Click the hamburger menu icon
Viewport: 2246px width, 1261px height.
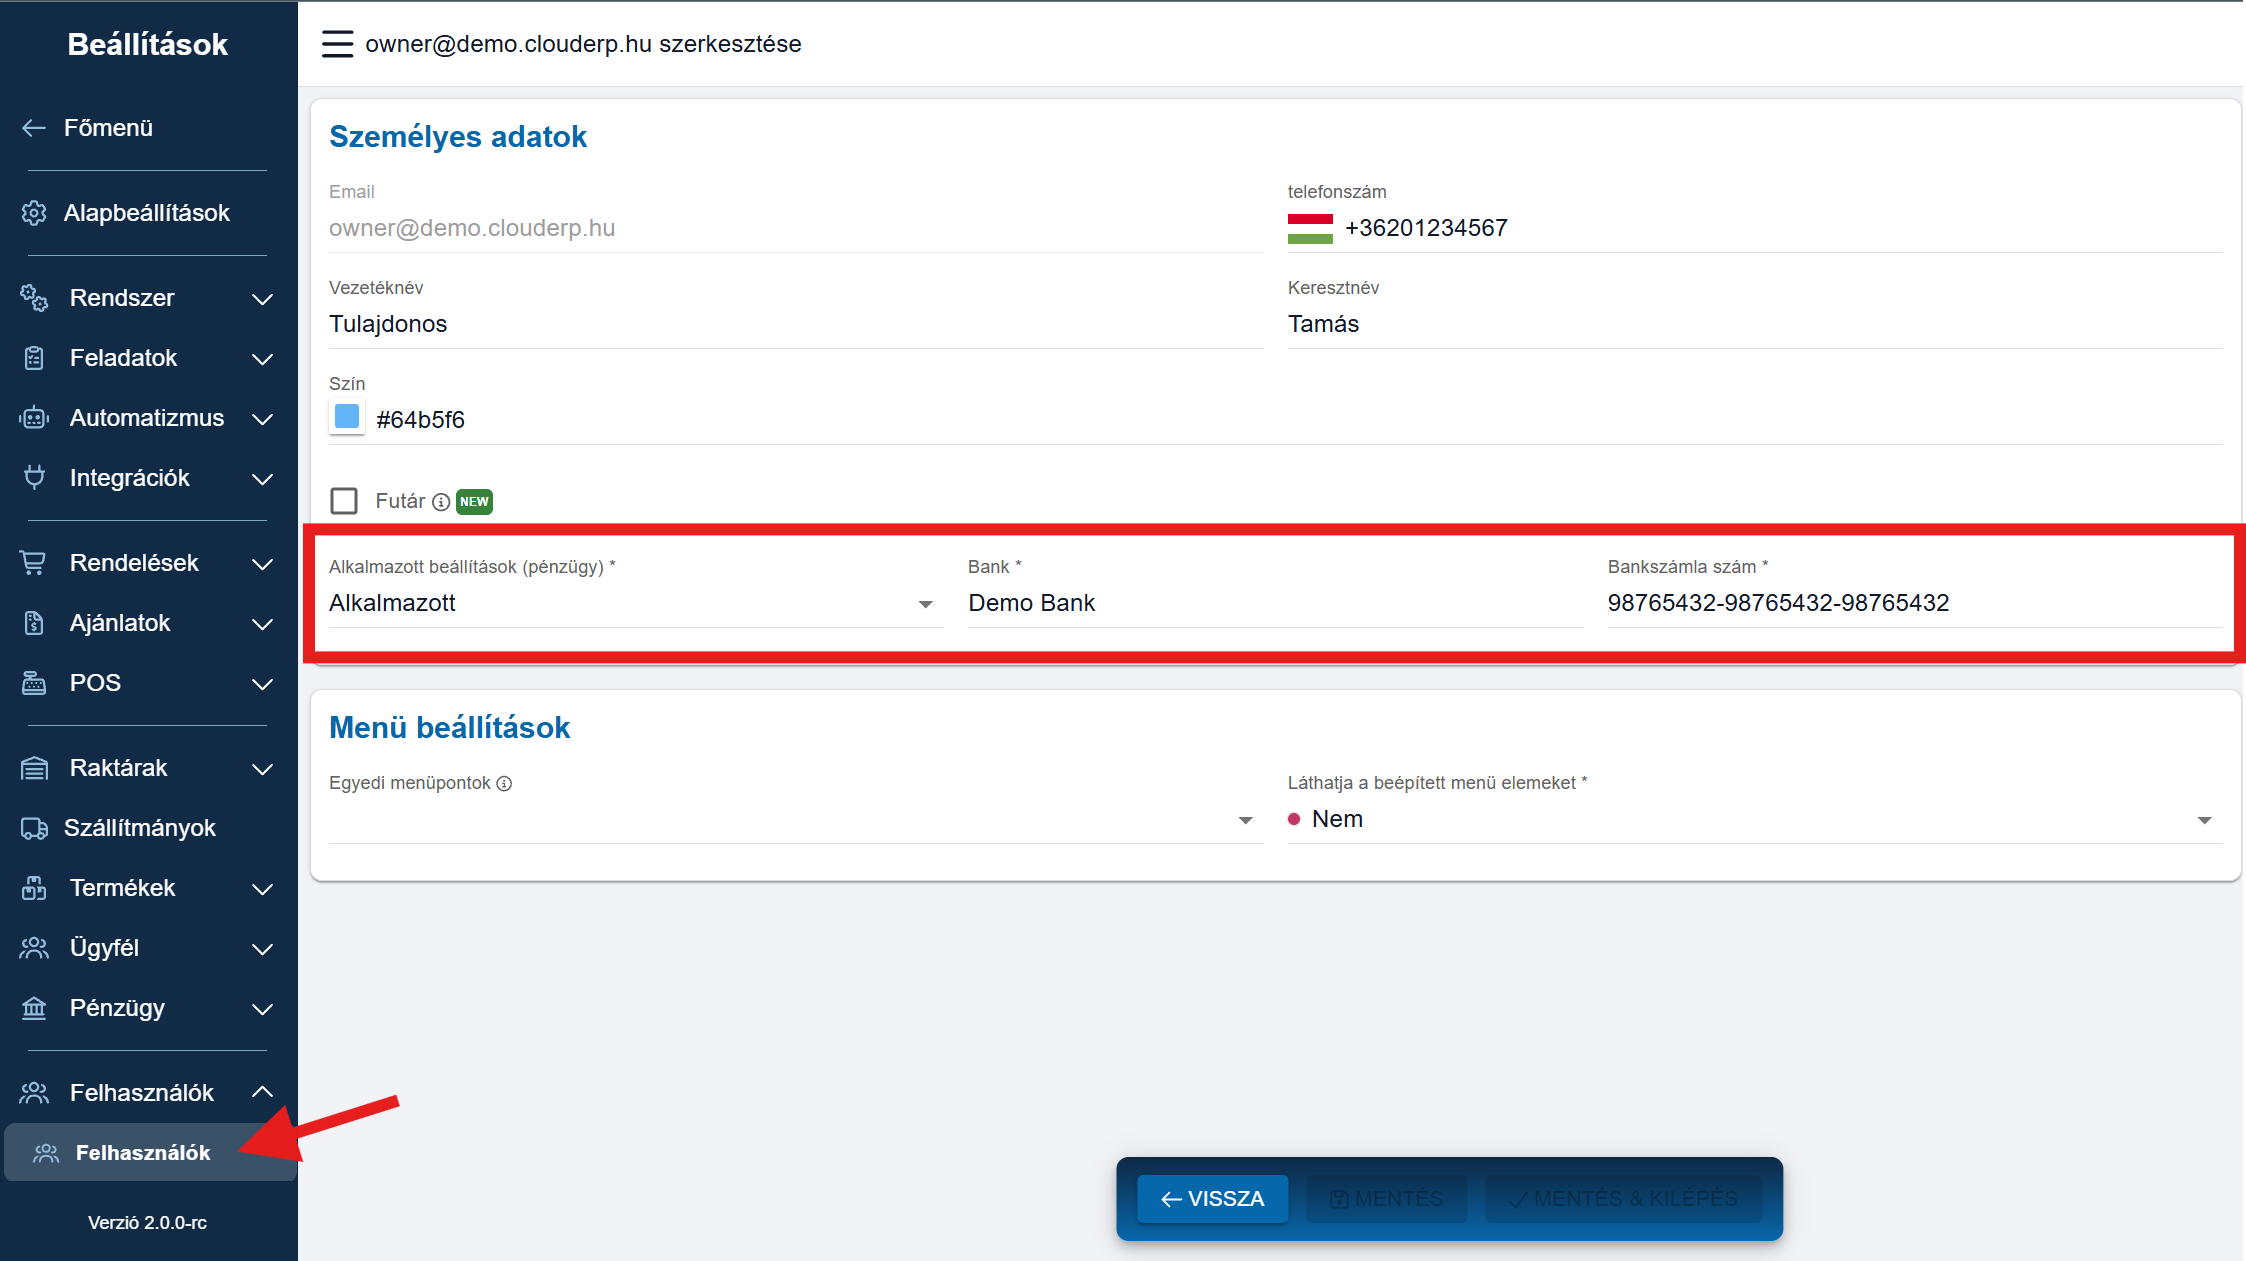[337, 44]
